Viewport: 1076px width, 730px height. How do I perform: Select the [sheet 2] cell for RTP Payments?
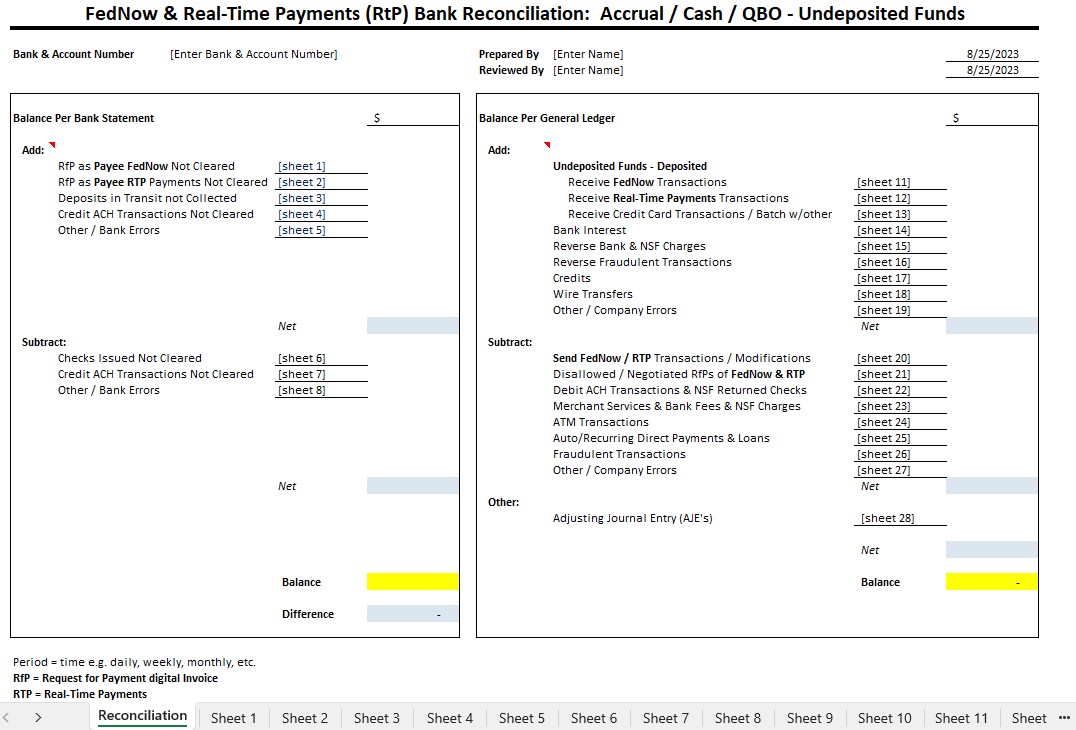tap(321, 182)
